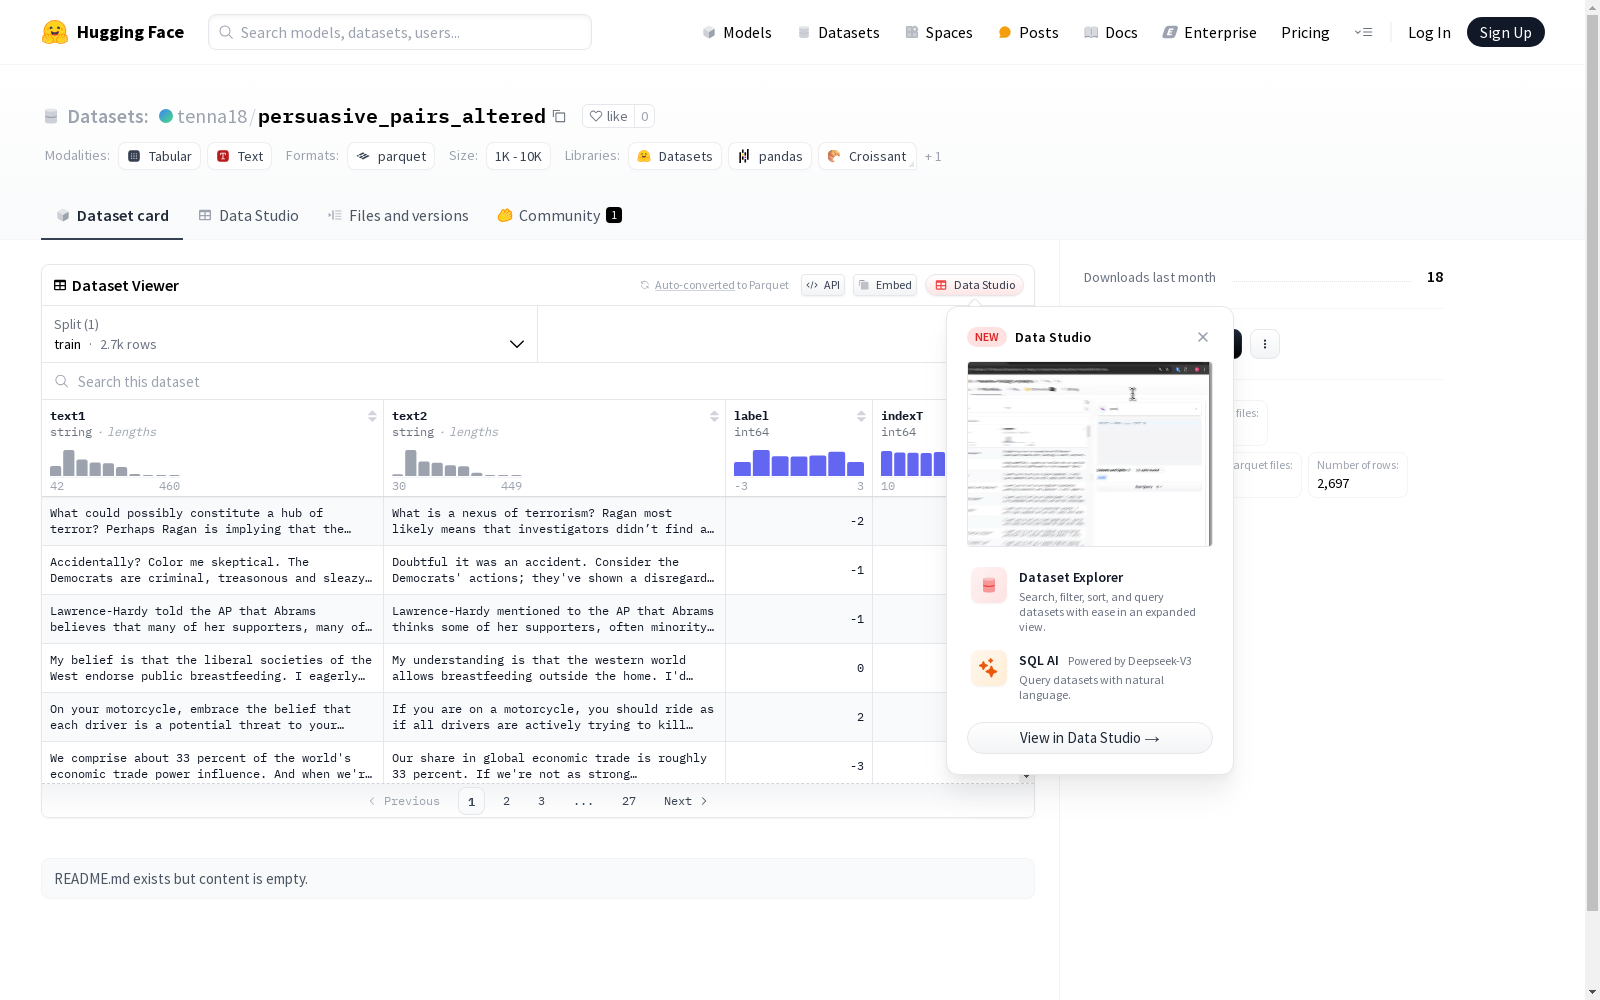Click the page scrollbar on the right
Image resolution: width=1600 pixels, height=1000 pixels.
tap(1592, 460)
